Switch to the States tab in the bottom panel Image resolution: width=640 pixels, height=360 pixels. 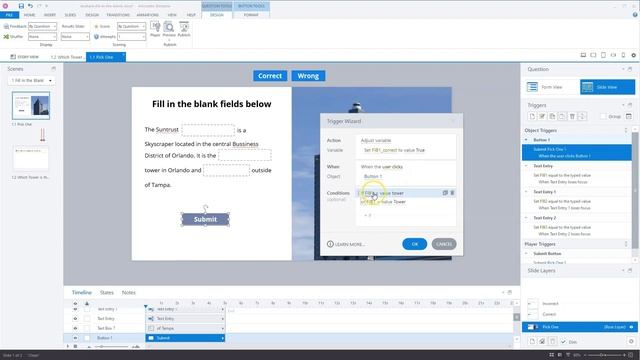[107, 293]
